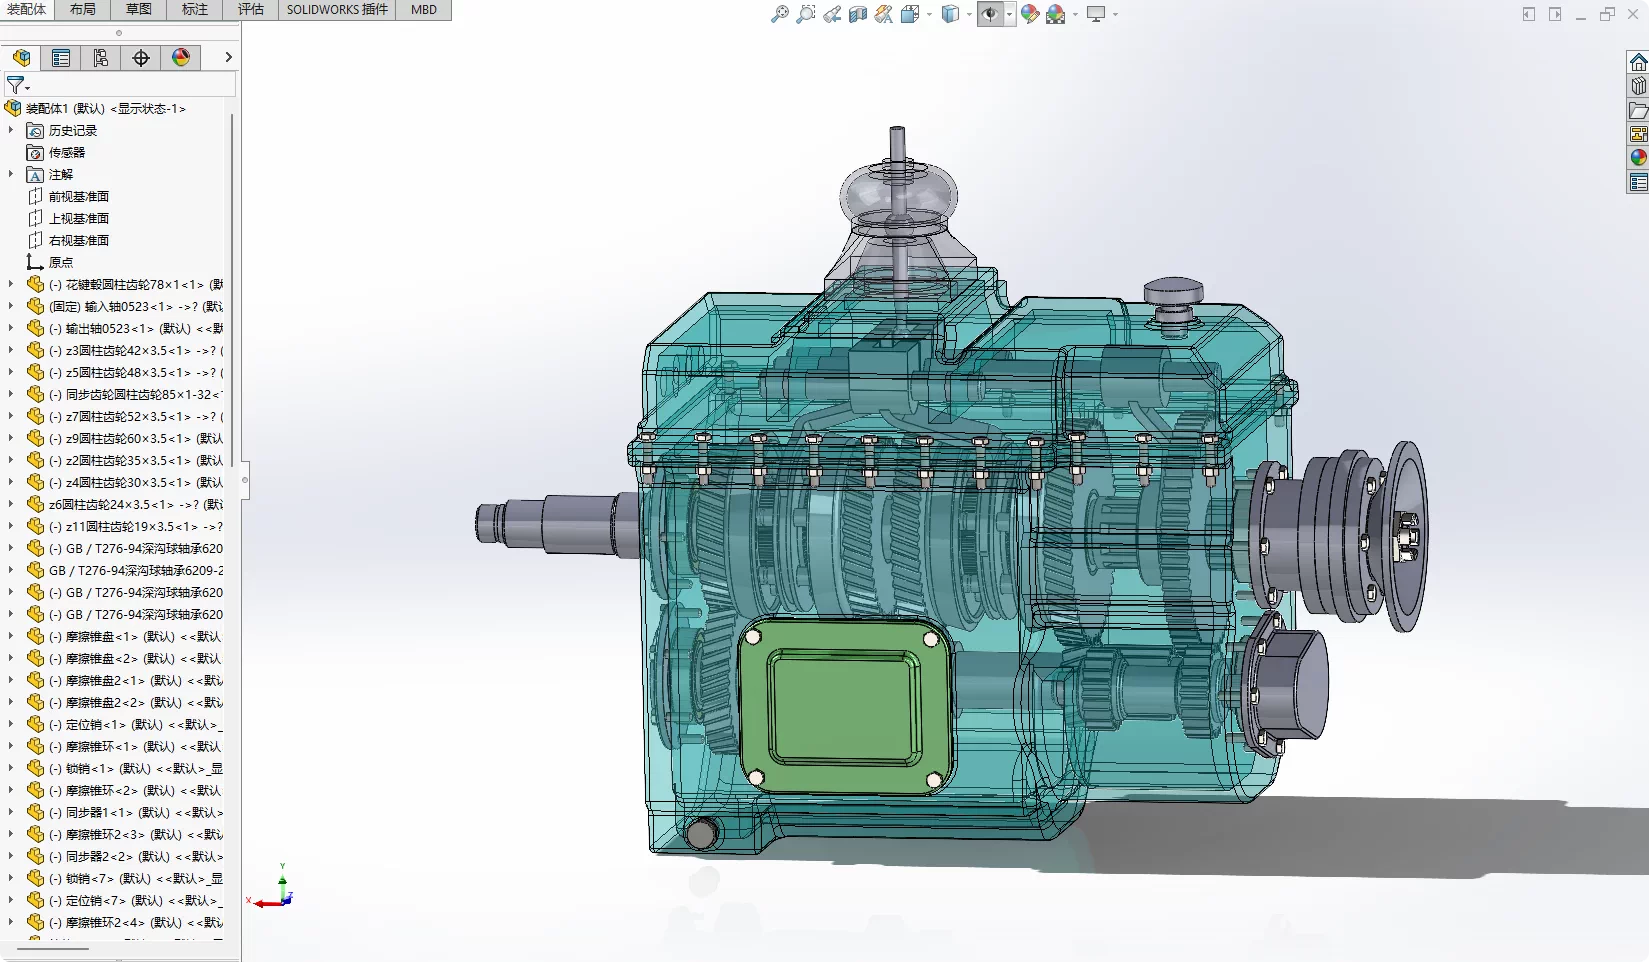Open the View Orientation dropdown arrow
Image resolution: width=1649 pixels, height=962 pixels.
[929, 14]
